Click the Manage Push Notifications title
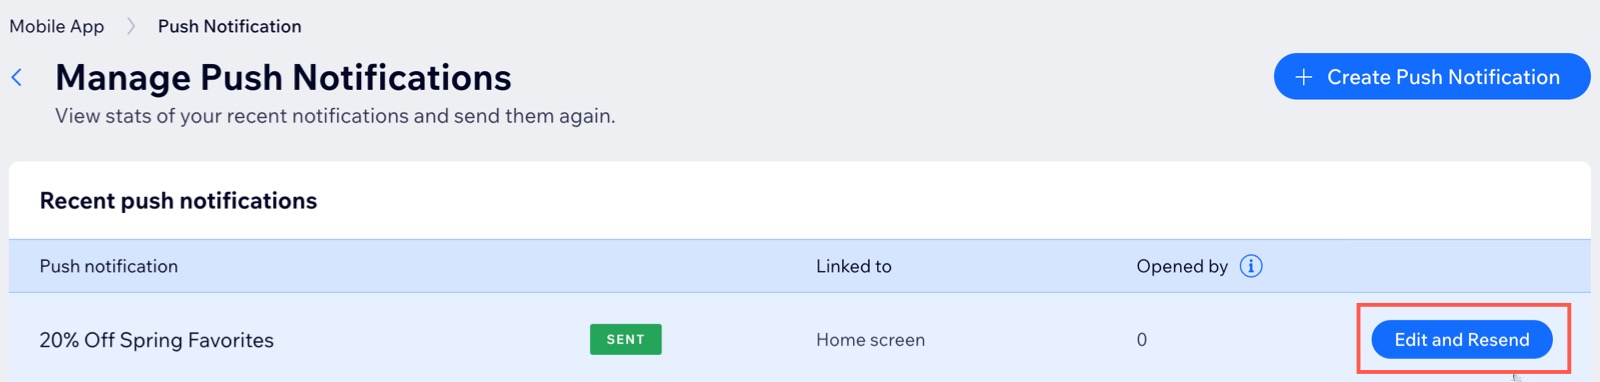The image size is (1600, 382). point(283,77)
